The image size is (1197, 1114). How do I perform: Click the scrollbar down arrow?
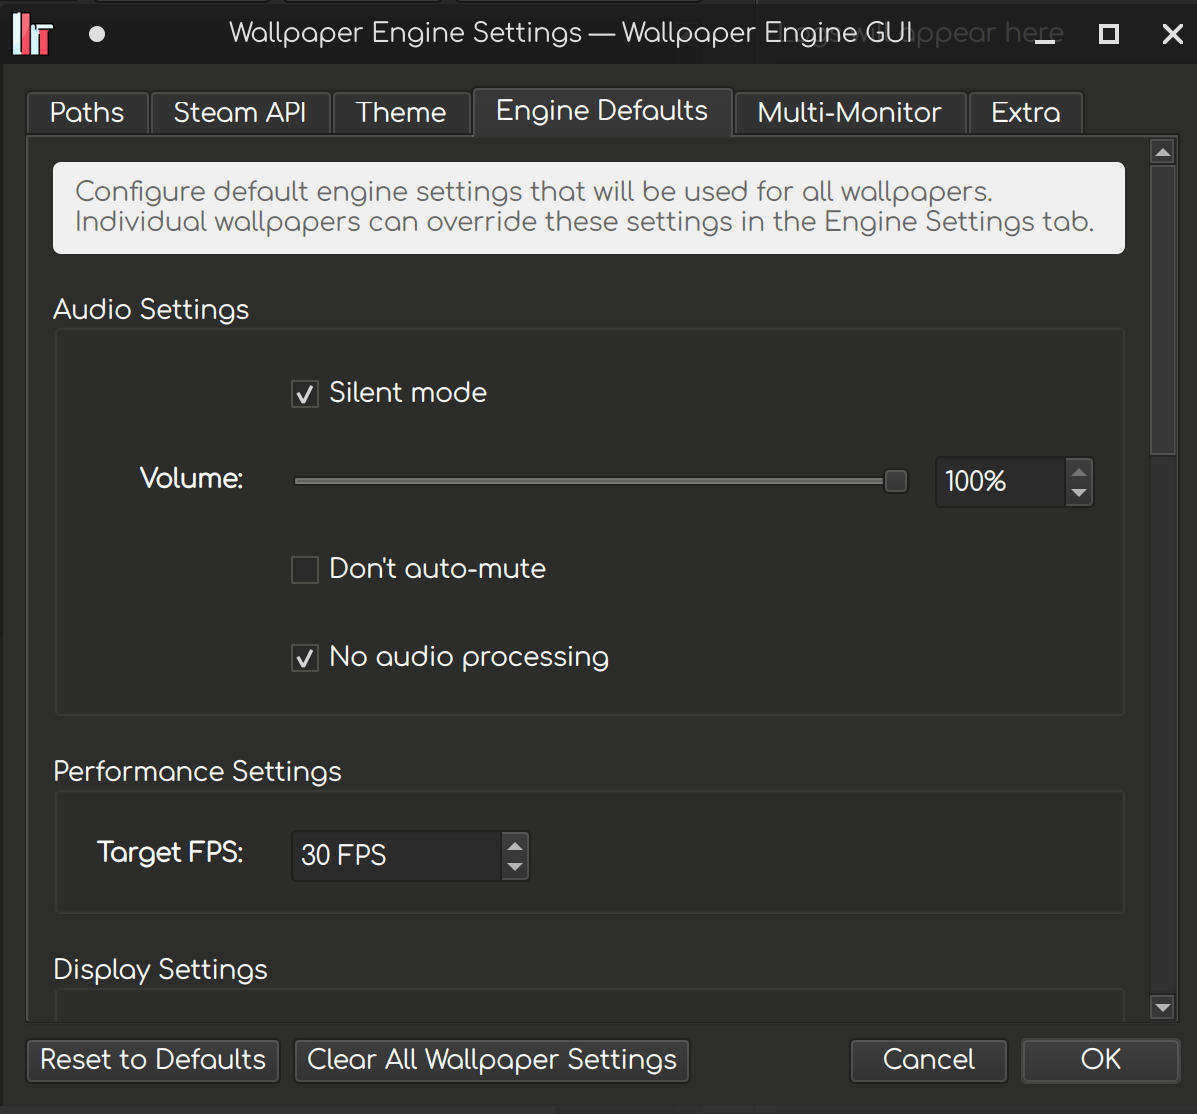coord(1163,1007)
